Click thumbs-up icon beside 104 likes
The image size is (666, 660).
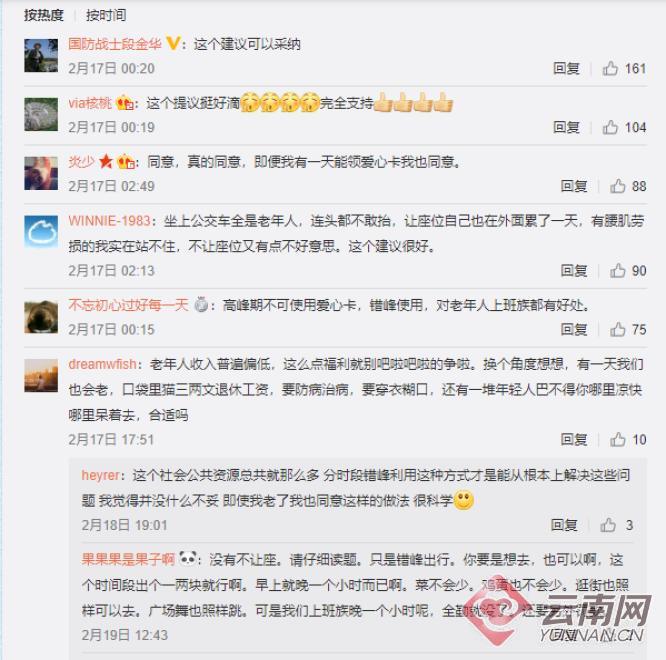pyautogui.click(x=610, y=127)
